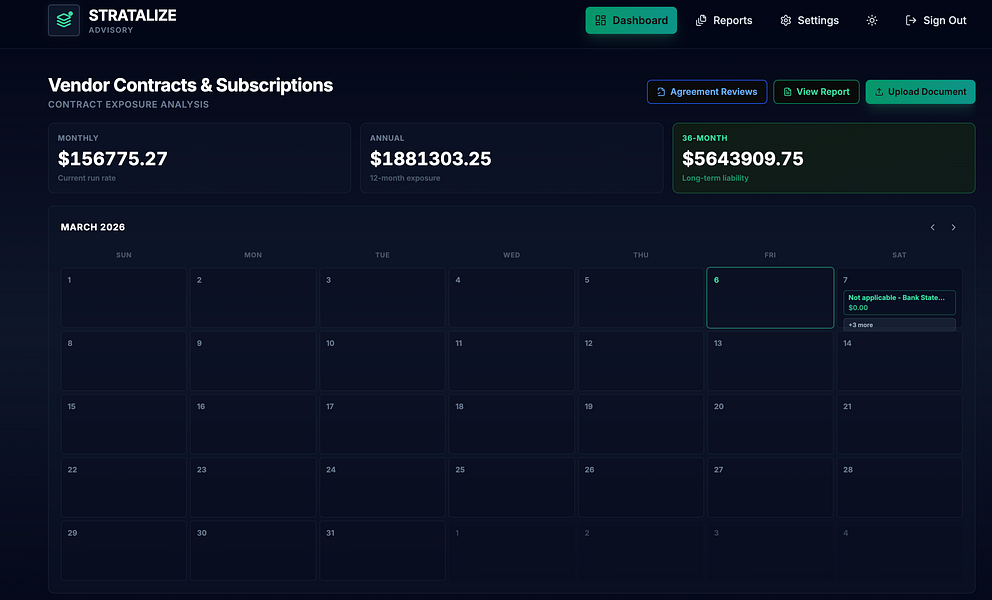Select March 18 calendar cell
992x600 pixels.
pos(511,424)
